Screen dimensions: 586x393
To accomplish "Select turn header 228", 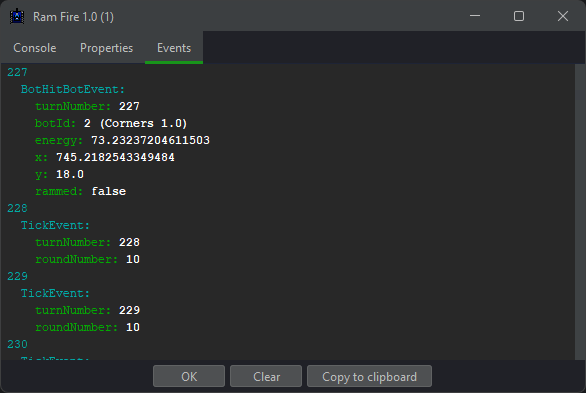I will coord(17,208).
